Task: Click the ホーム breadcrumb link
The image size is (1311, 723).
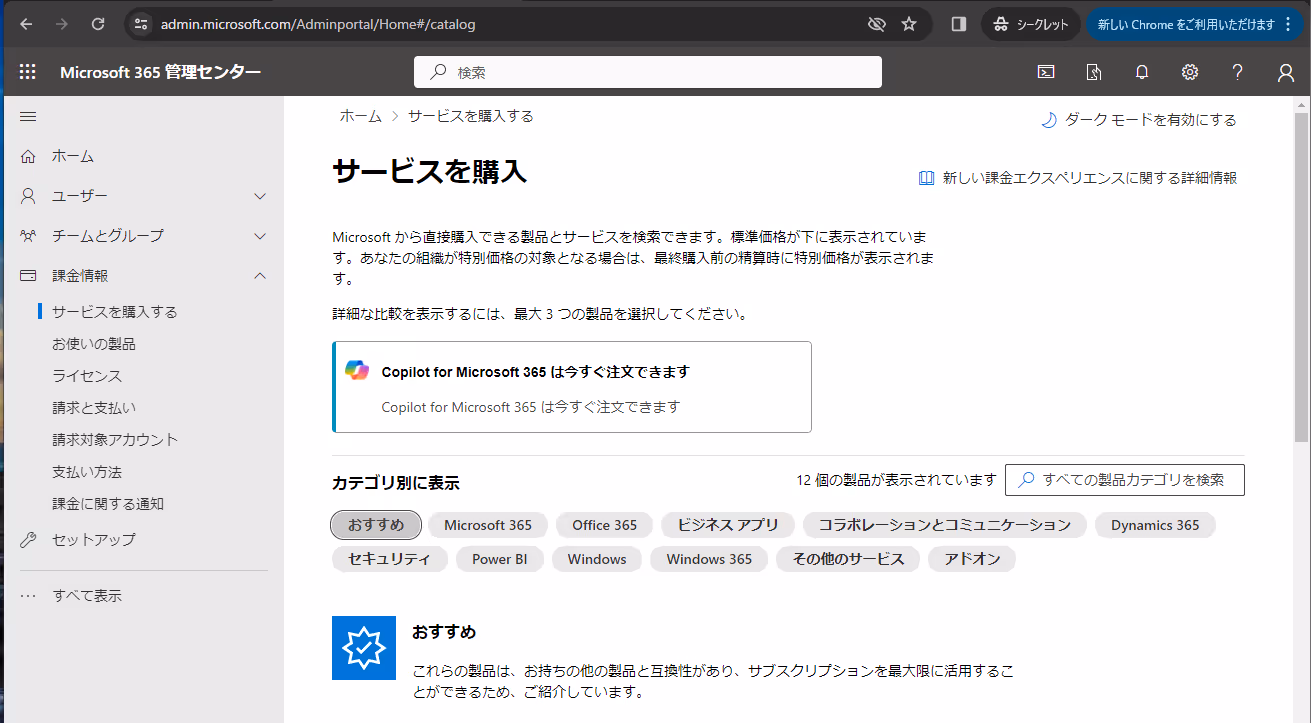Action: 361,116
